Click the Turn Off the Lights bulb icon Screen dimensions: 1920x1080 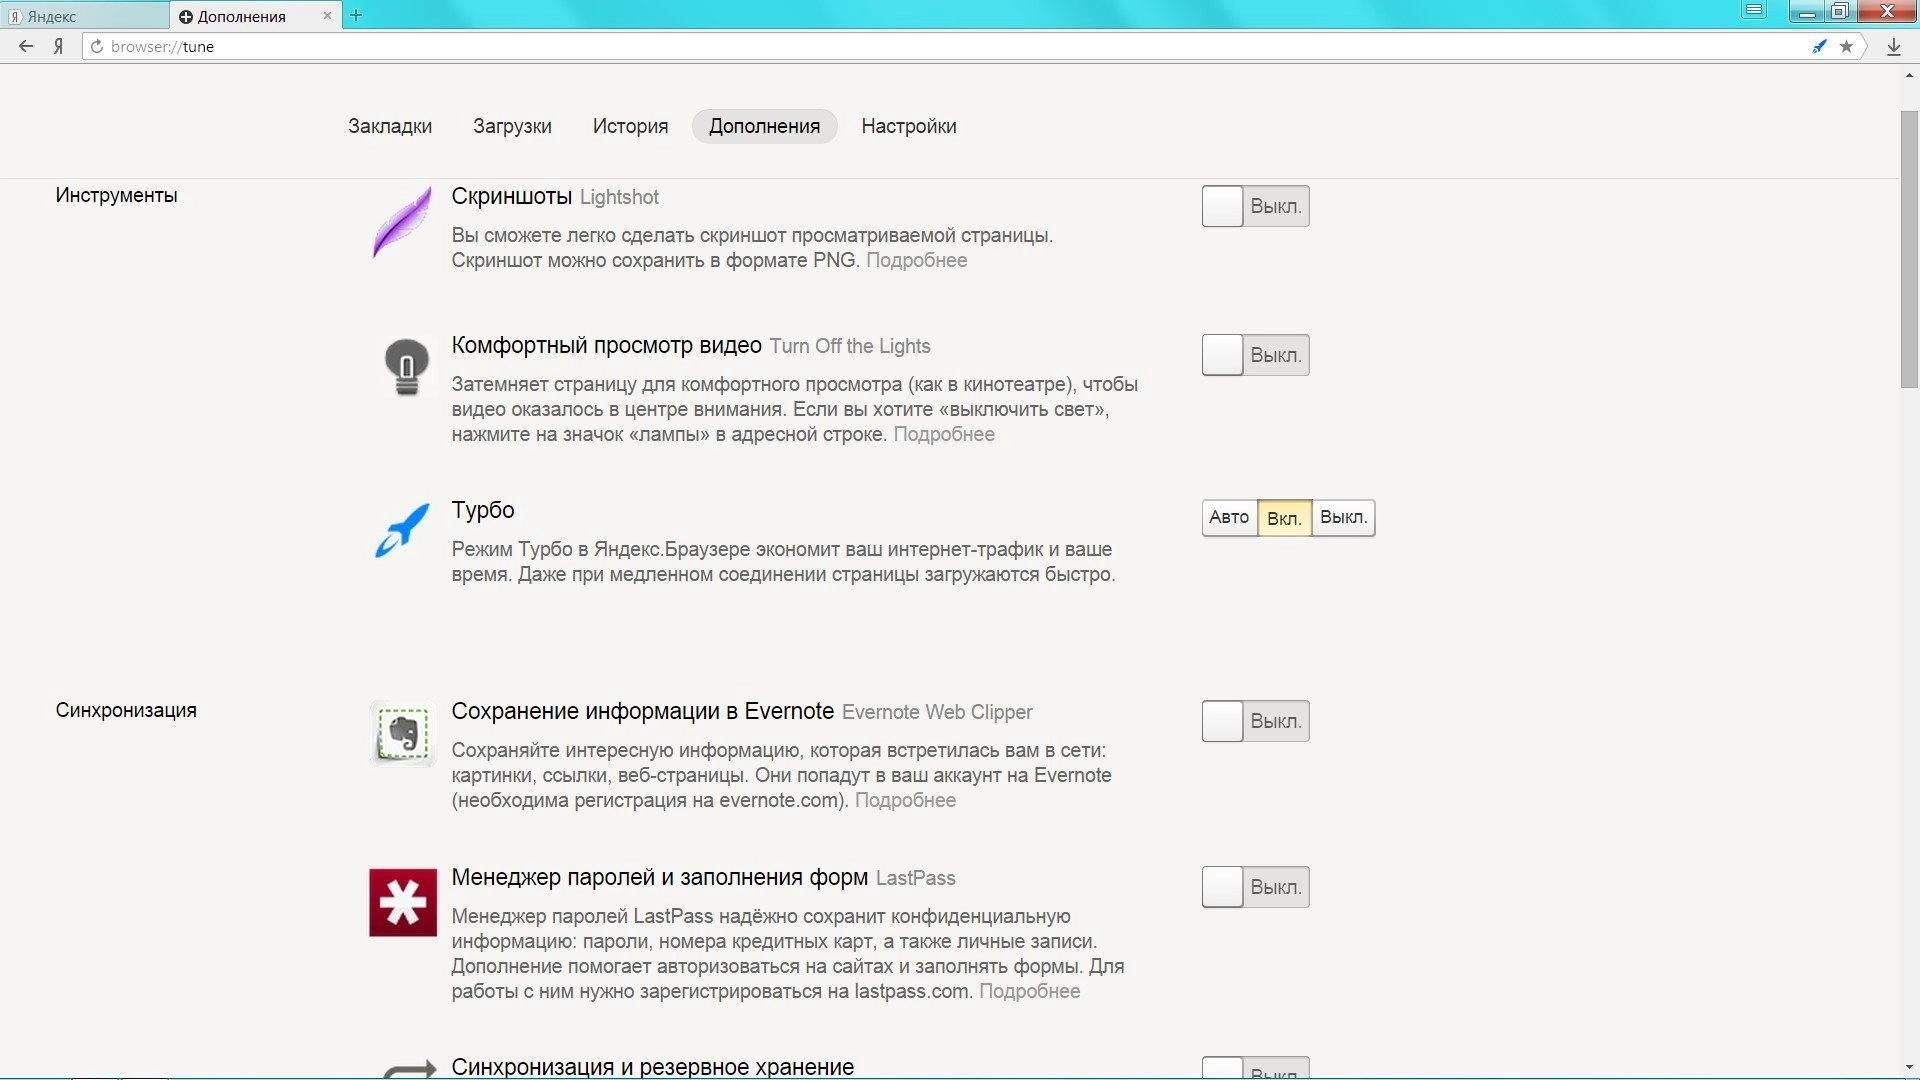(406, 367)
